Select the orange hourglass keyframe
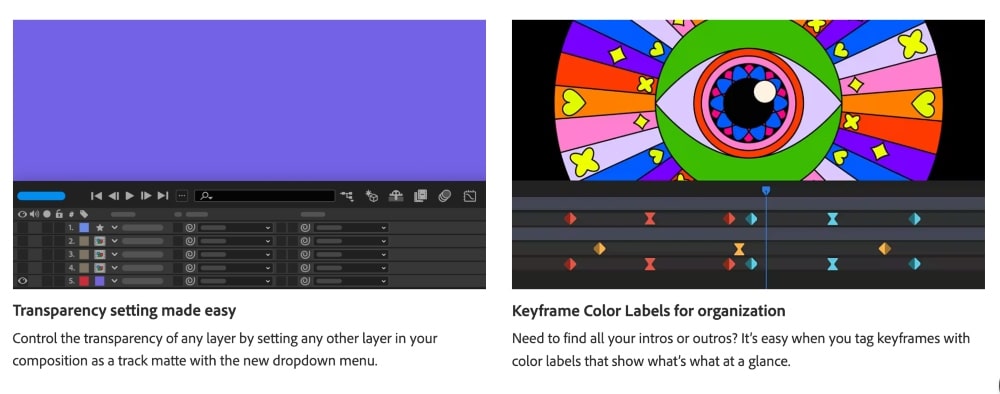Screen dimensions: 1000x394 (x=739, y=249)
